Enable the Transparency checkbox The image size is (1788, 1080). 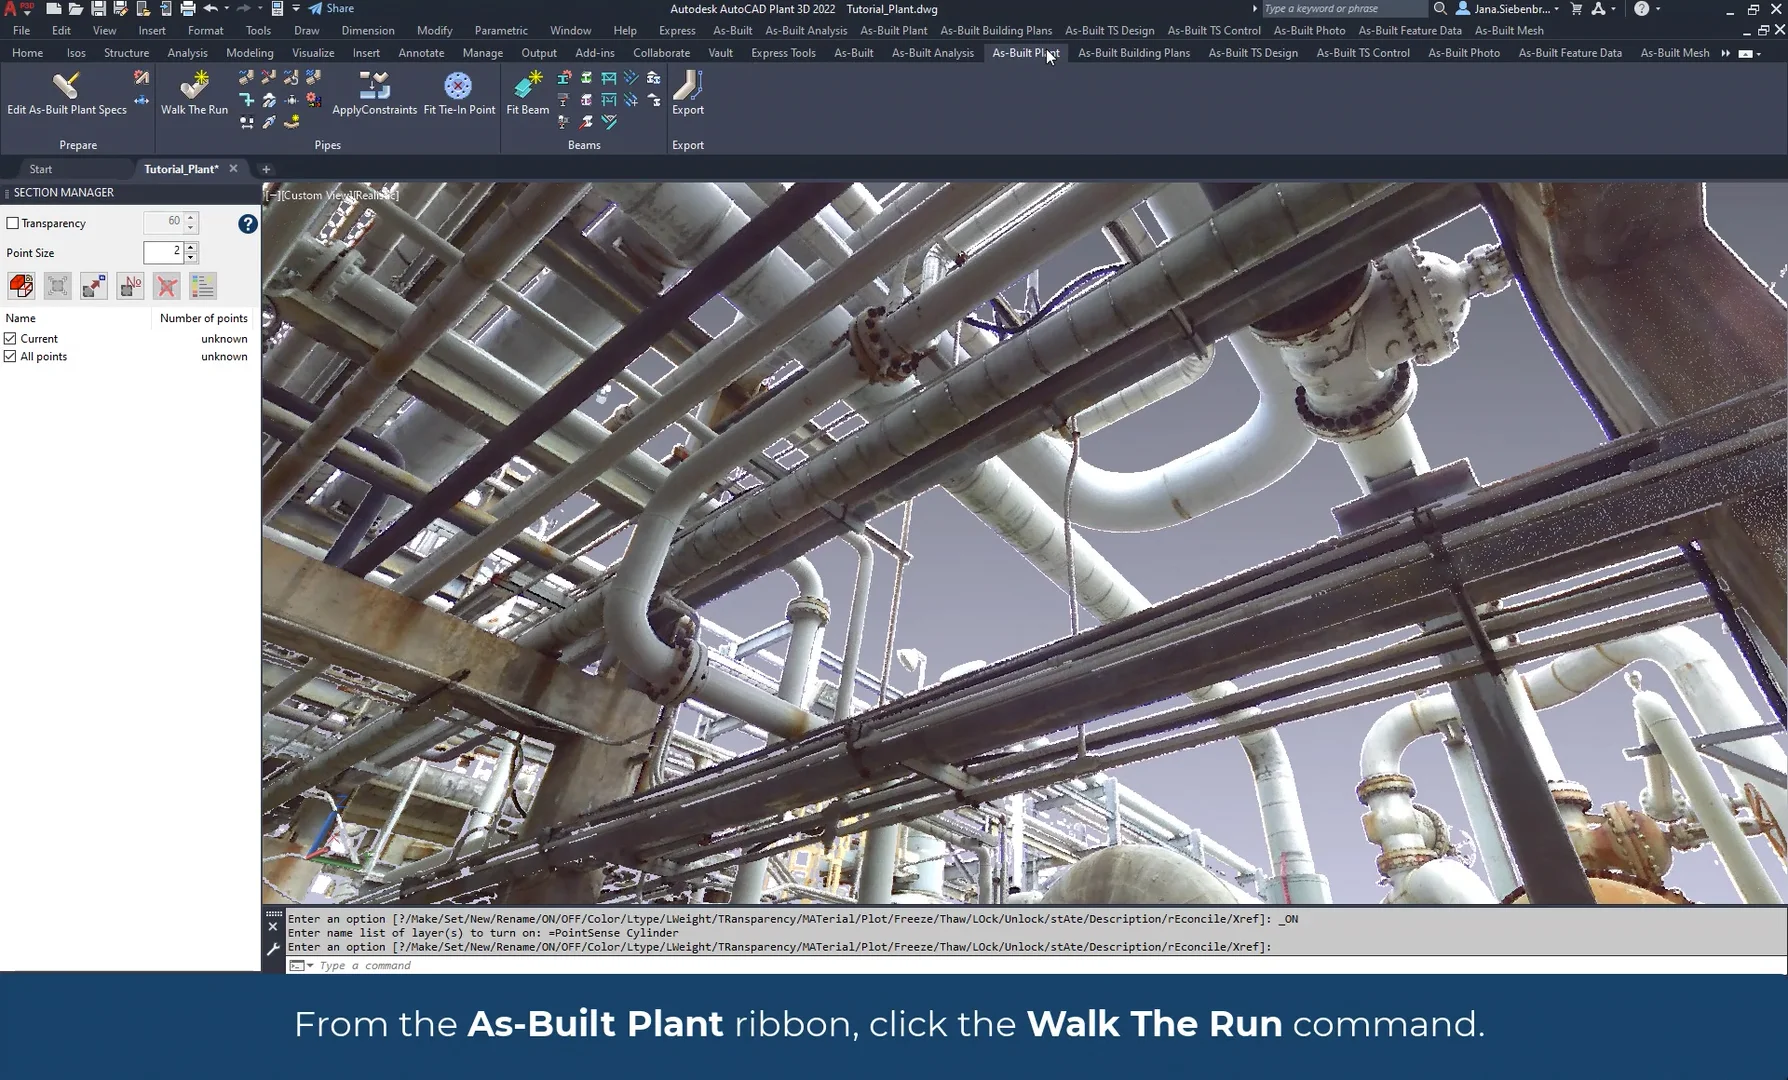(13, 223)
